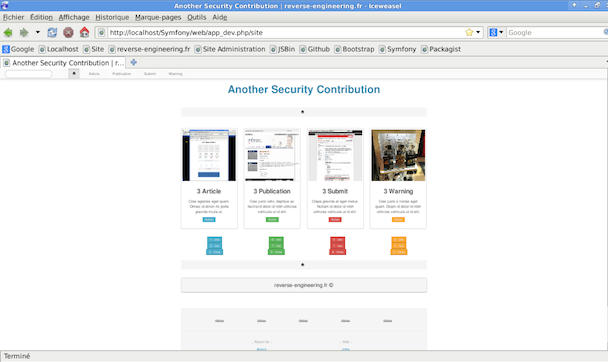Click the red Action button under 3 Submit
The height and width of the screenshot is (362, 608).
point(335,220)
